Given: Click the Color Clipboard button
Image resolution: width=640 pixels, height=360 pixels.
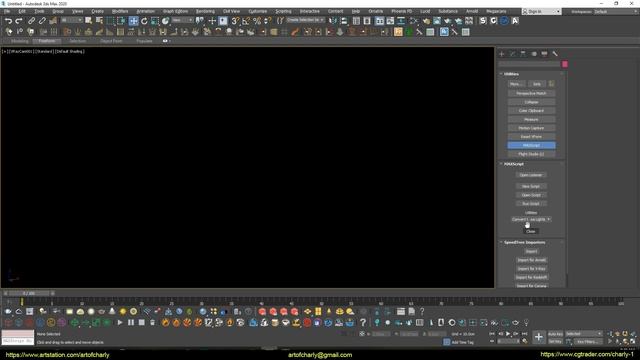Looking at the screenshot, I should [x=531, y=111].
